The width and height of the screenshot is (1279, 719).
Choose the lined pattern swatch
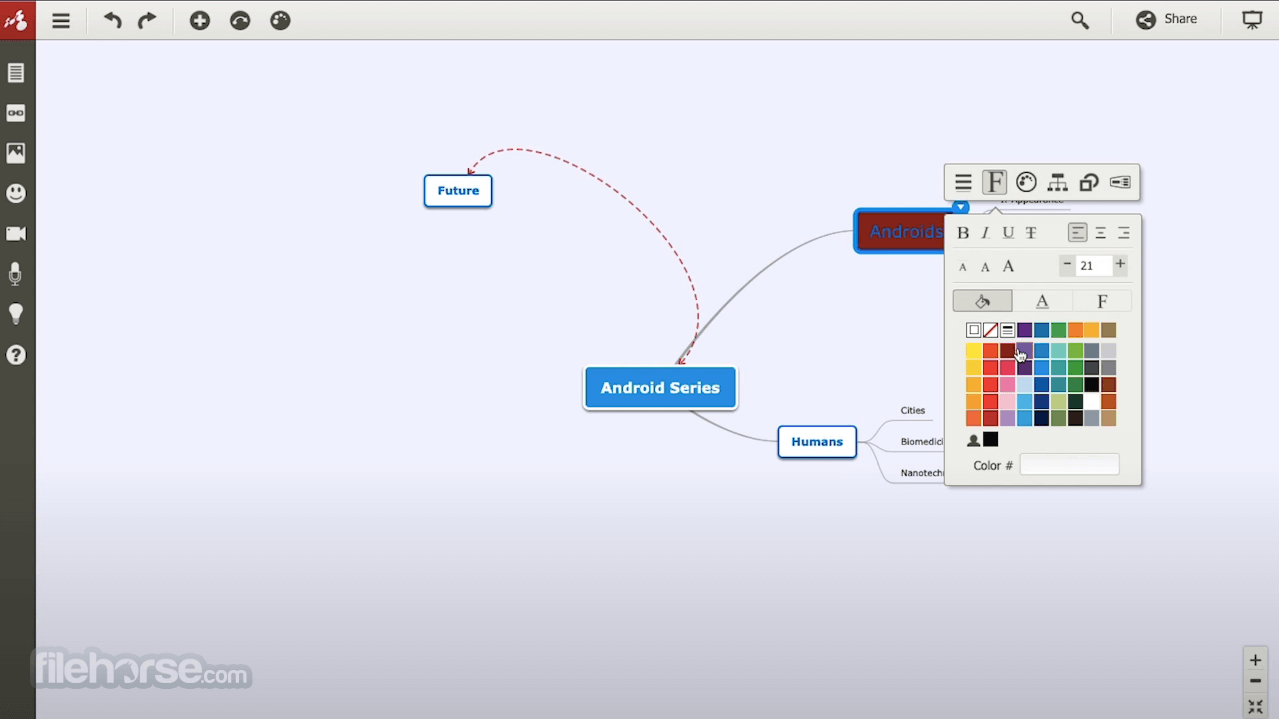[x=1007, y=330]
